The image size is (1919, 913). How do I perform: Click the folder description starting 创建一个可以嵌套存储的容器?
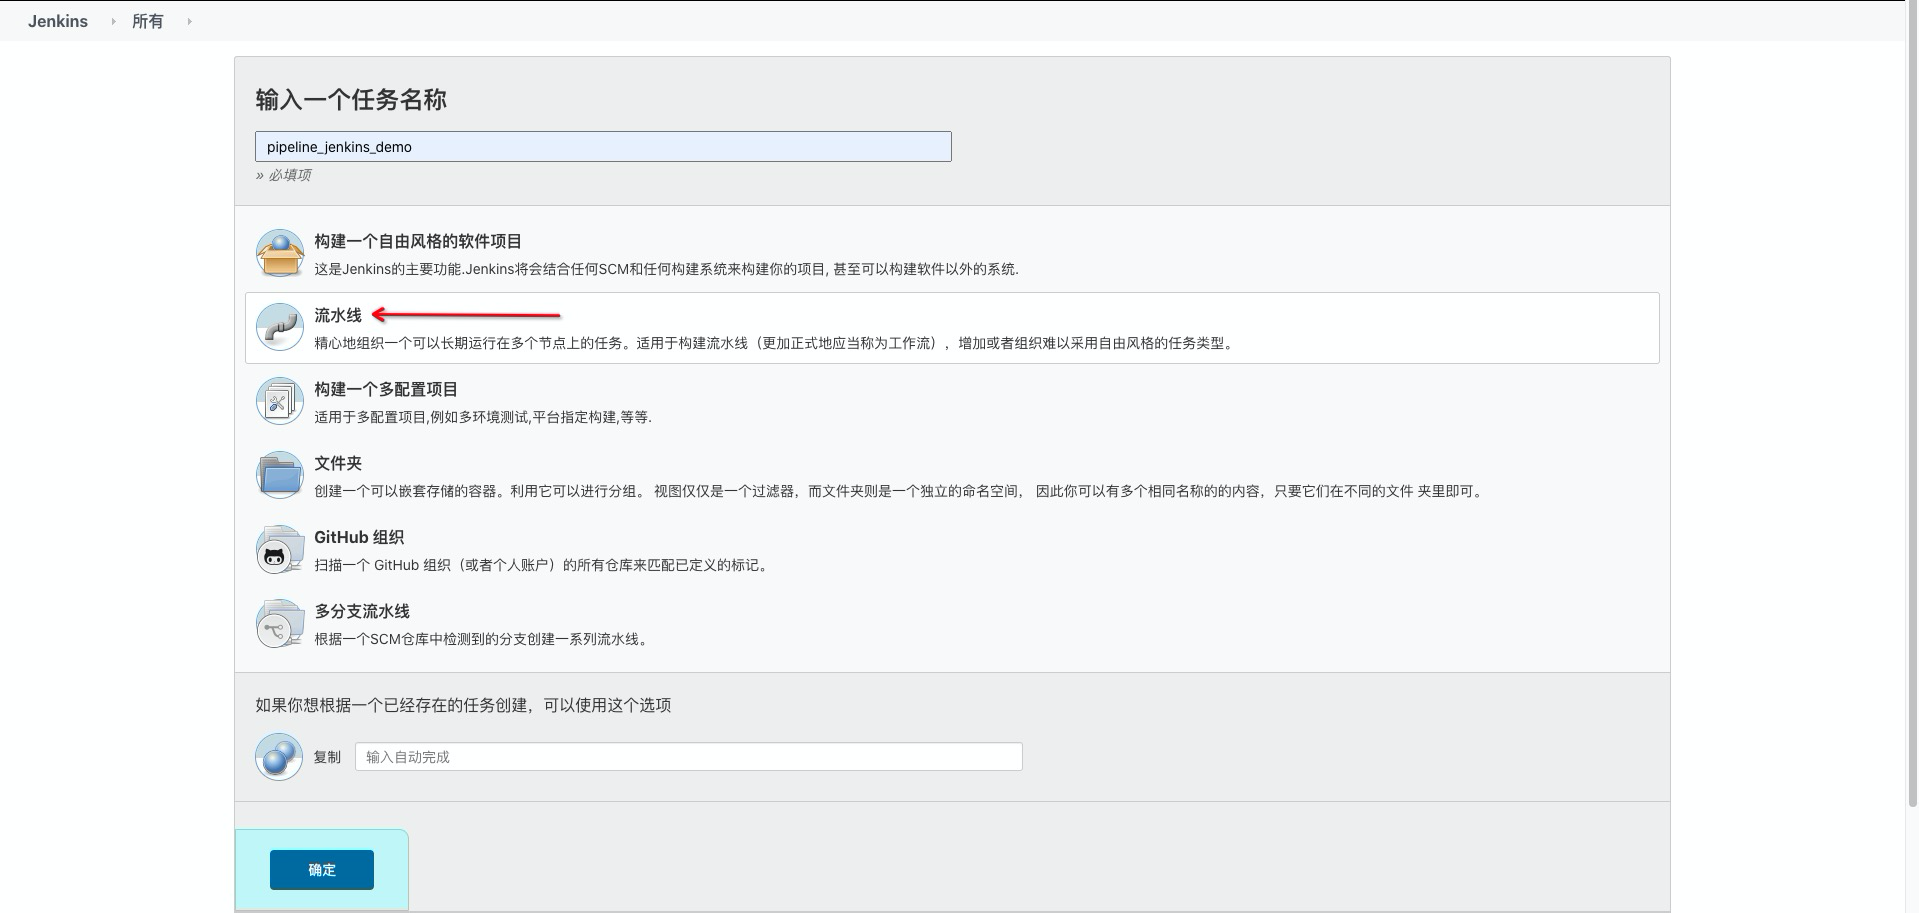[x=900, y=491]
